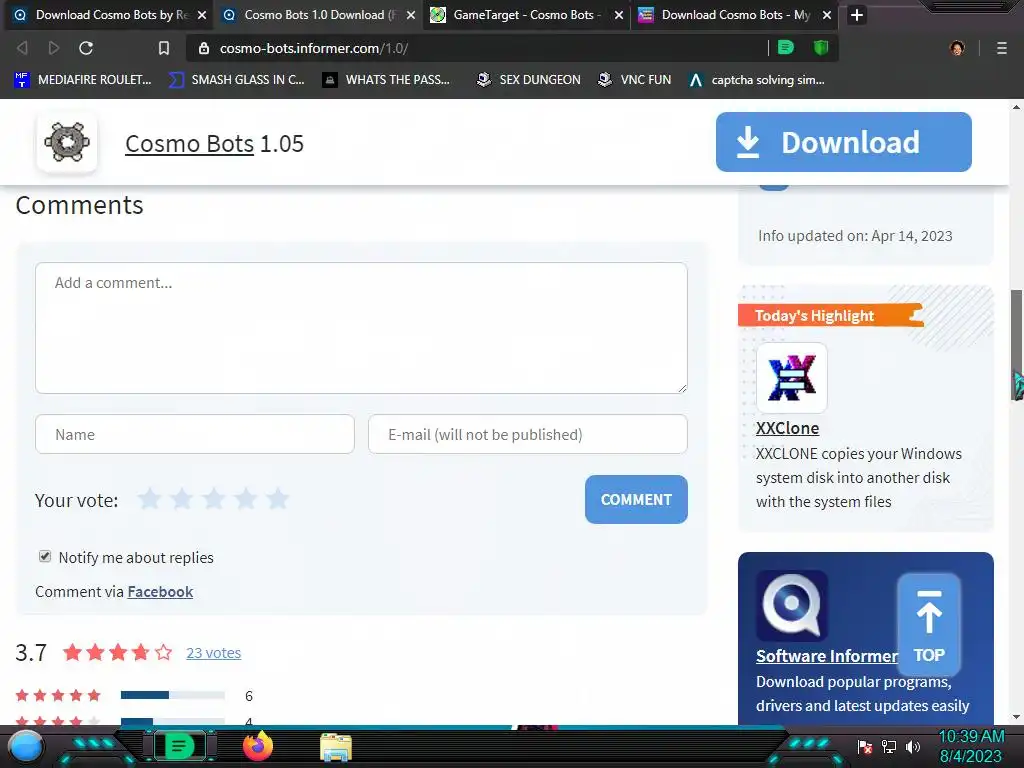
Task: Open the network tray icon
Action: click(889, 746)
